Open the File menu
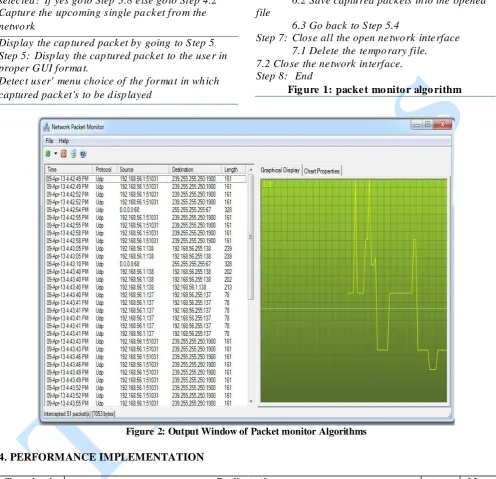 pyautogui.click(x=49, y=141)
